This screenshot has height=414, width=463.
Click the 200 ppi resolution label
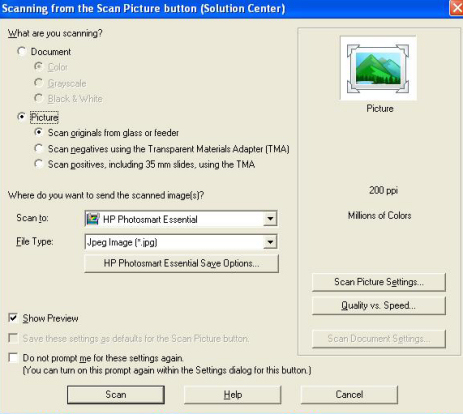383,190
